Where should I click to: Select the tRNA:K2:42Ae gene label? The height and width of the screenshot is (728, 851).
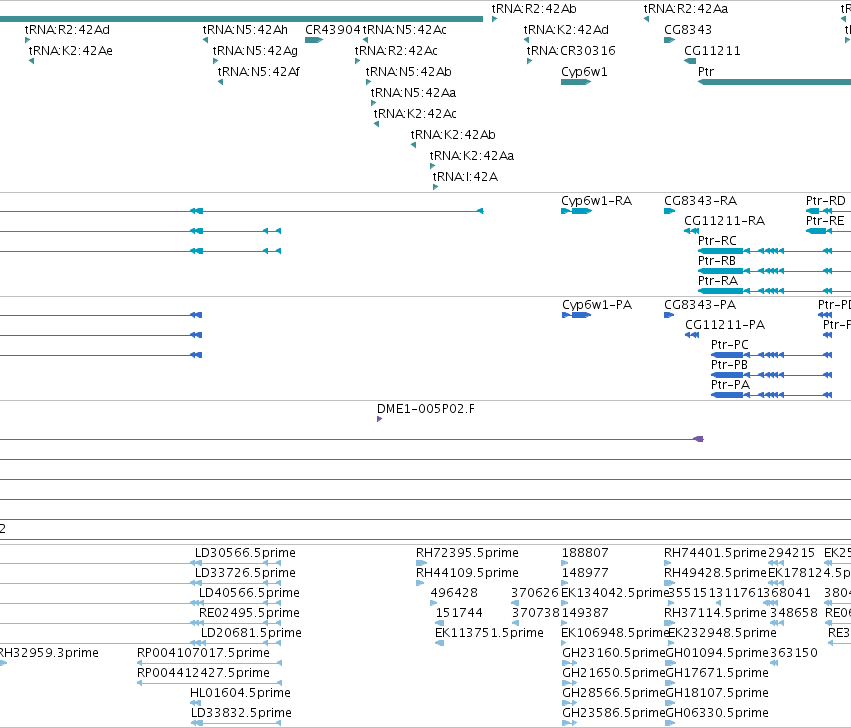click(x=71, y=51)
